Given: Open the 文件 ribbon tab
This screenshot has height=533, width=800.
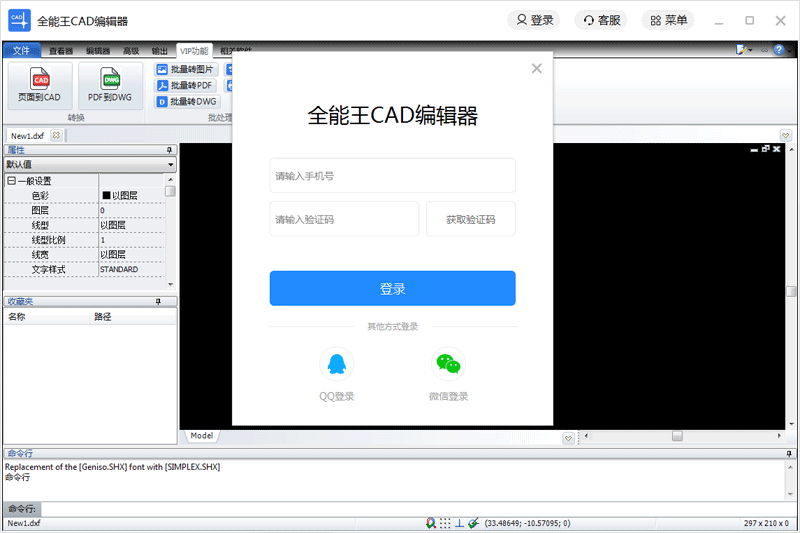Looking at the screenshot, I should tap(21, 50).
